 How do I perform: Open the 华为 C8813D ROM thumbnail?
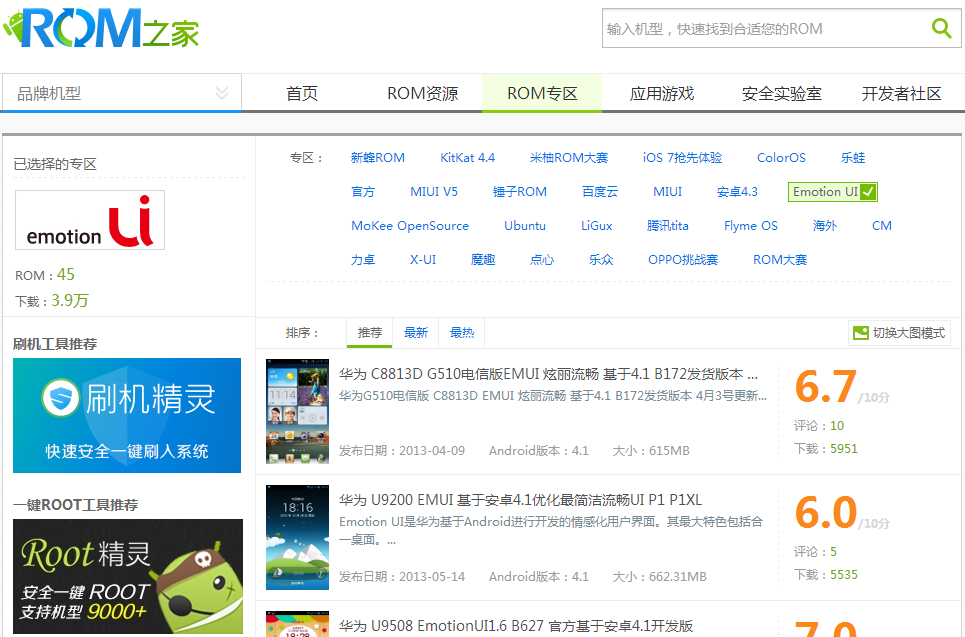click(297, 411)
